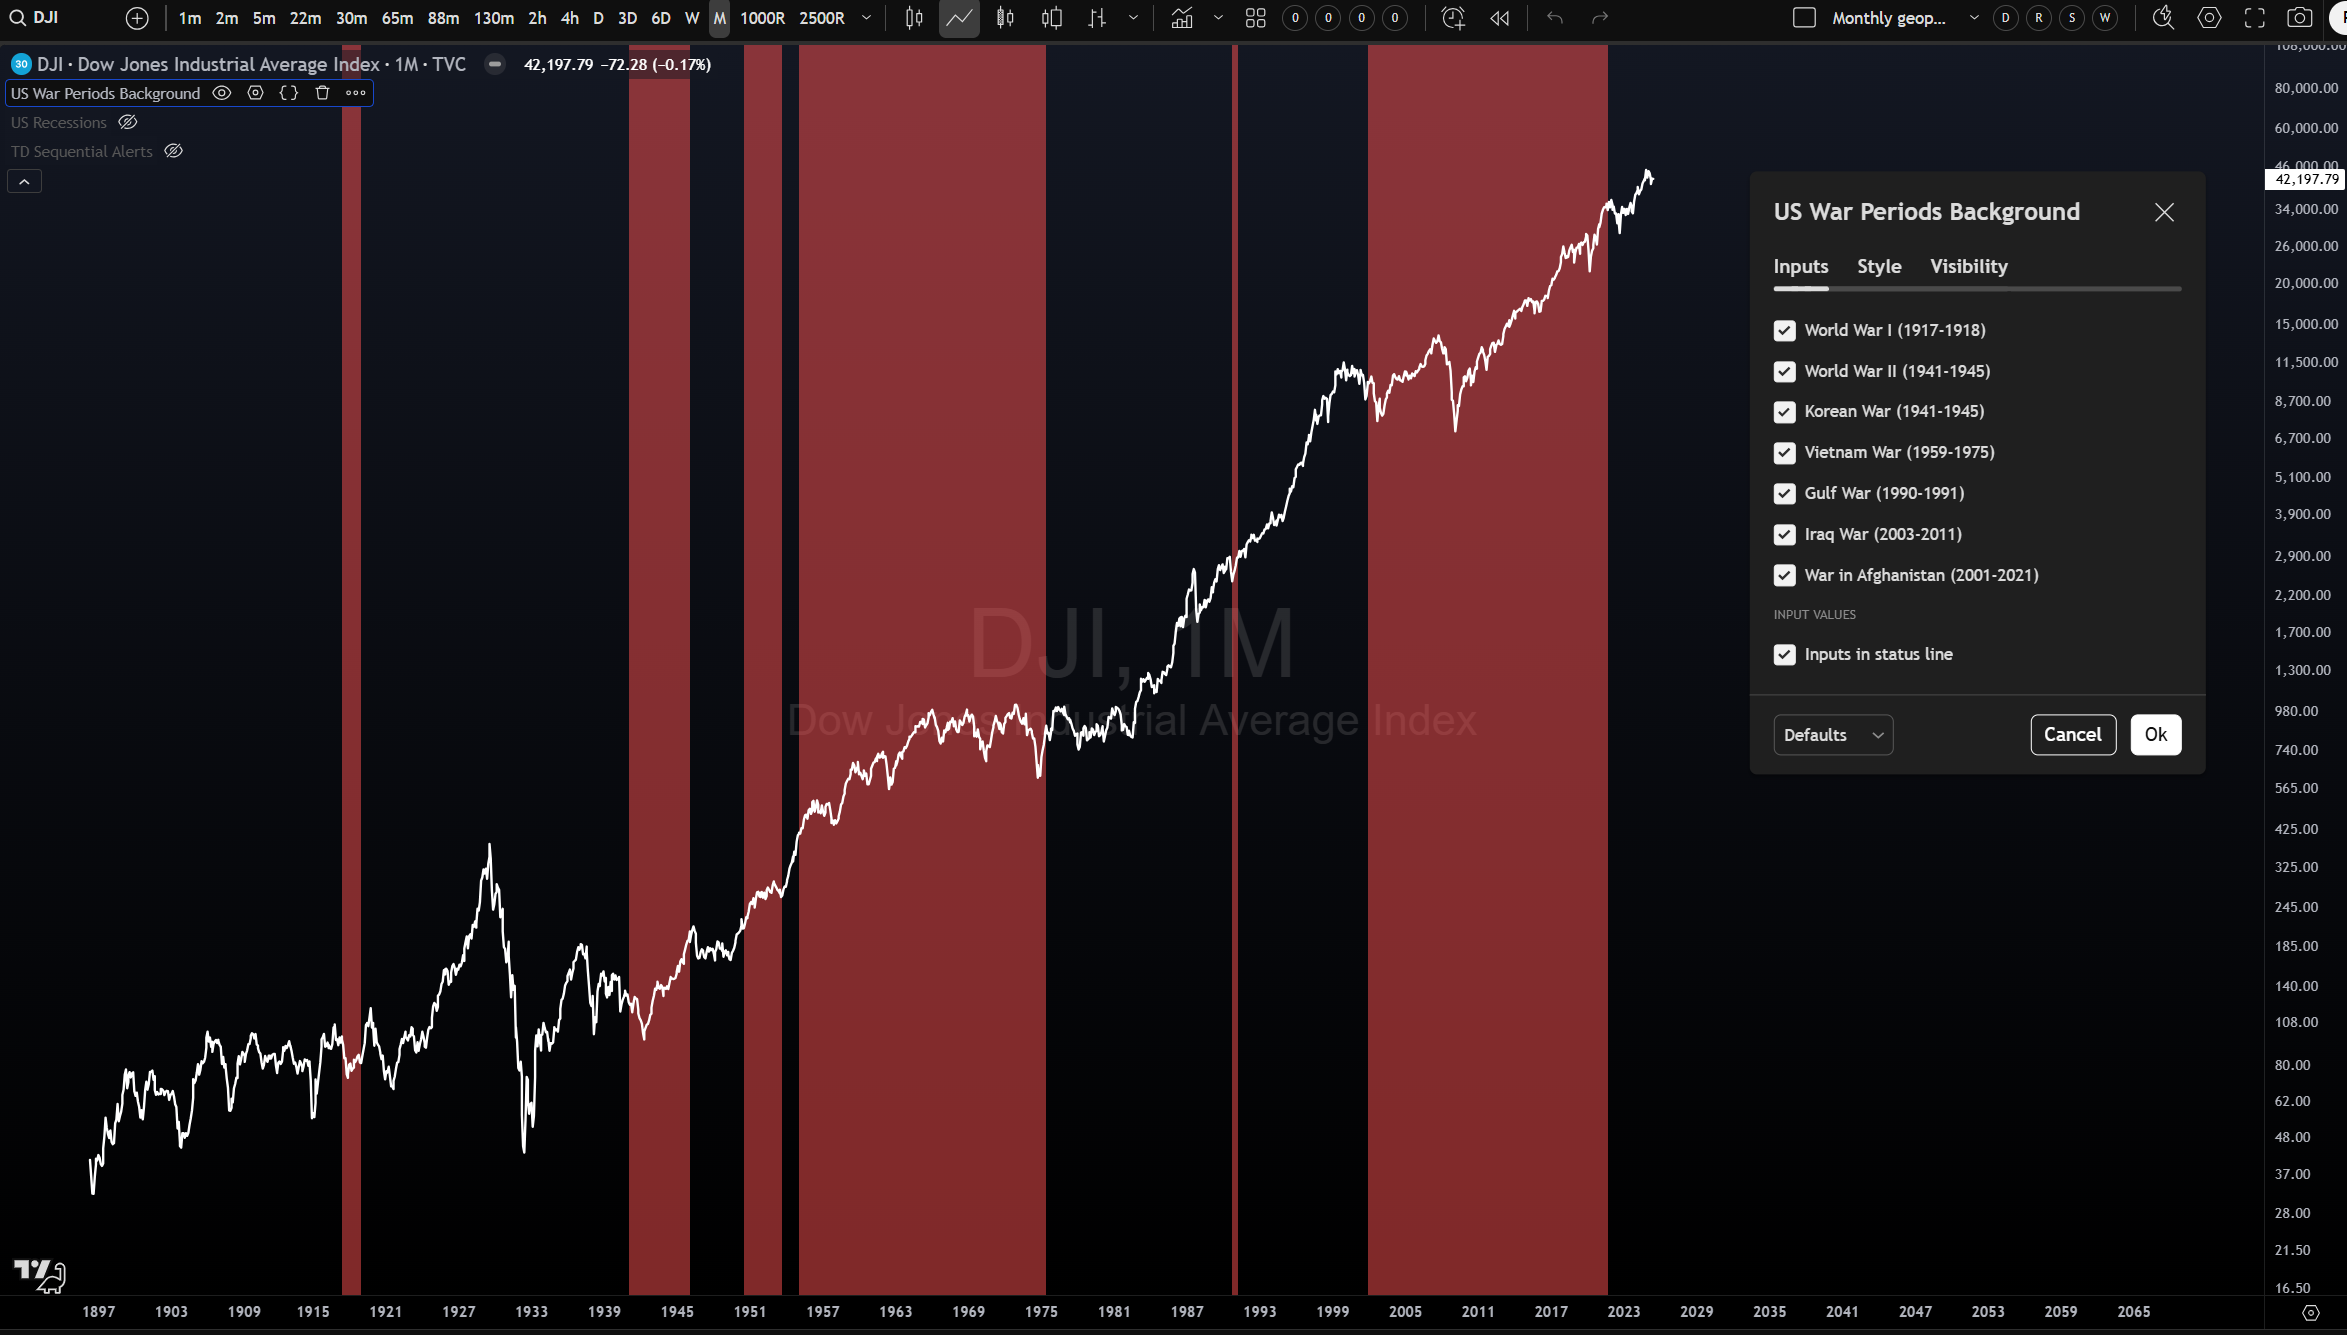This screenshot has width=2347, height=1335.
Task: Uncheck Vietnam War (1959-1975) checkbox
Action: (x=1784, y=453)
